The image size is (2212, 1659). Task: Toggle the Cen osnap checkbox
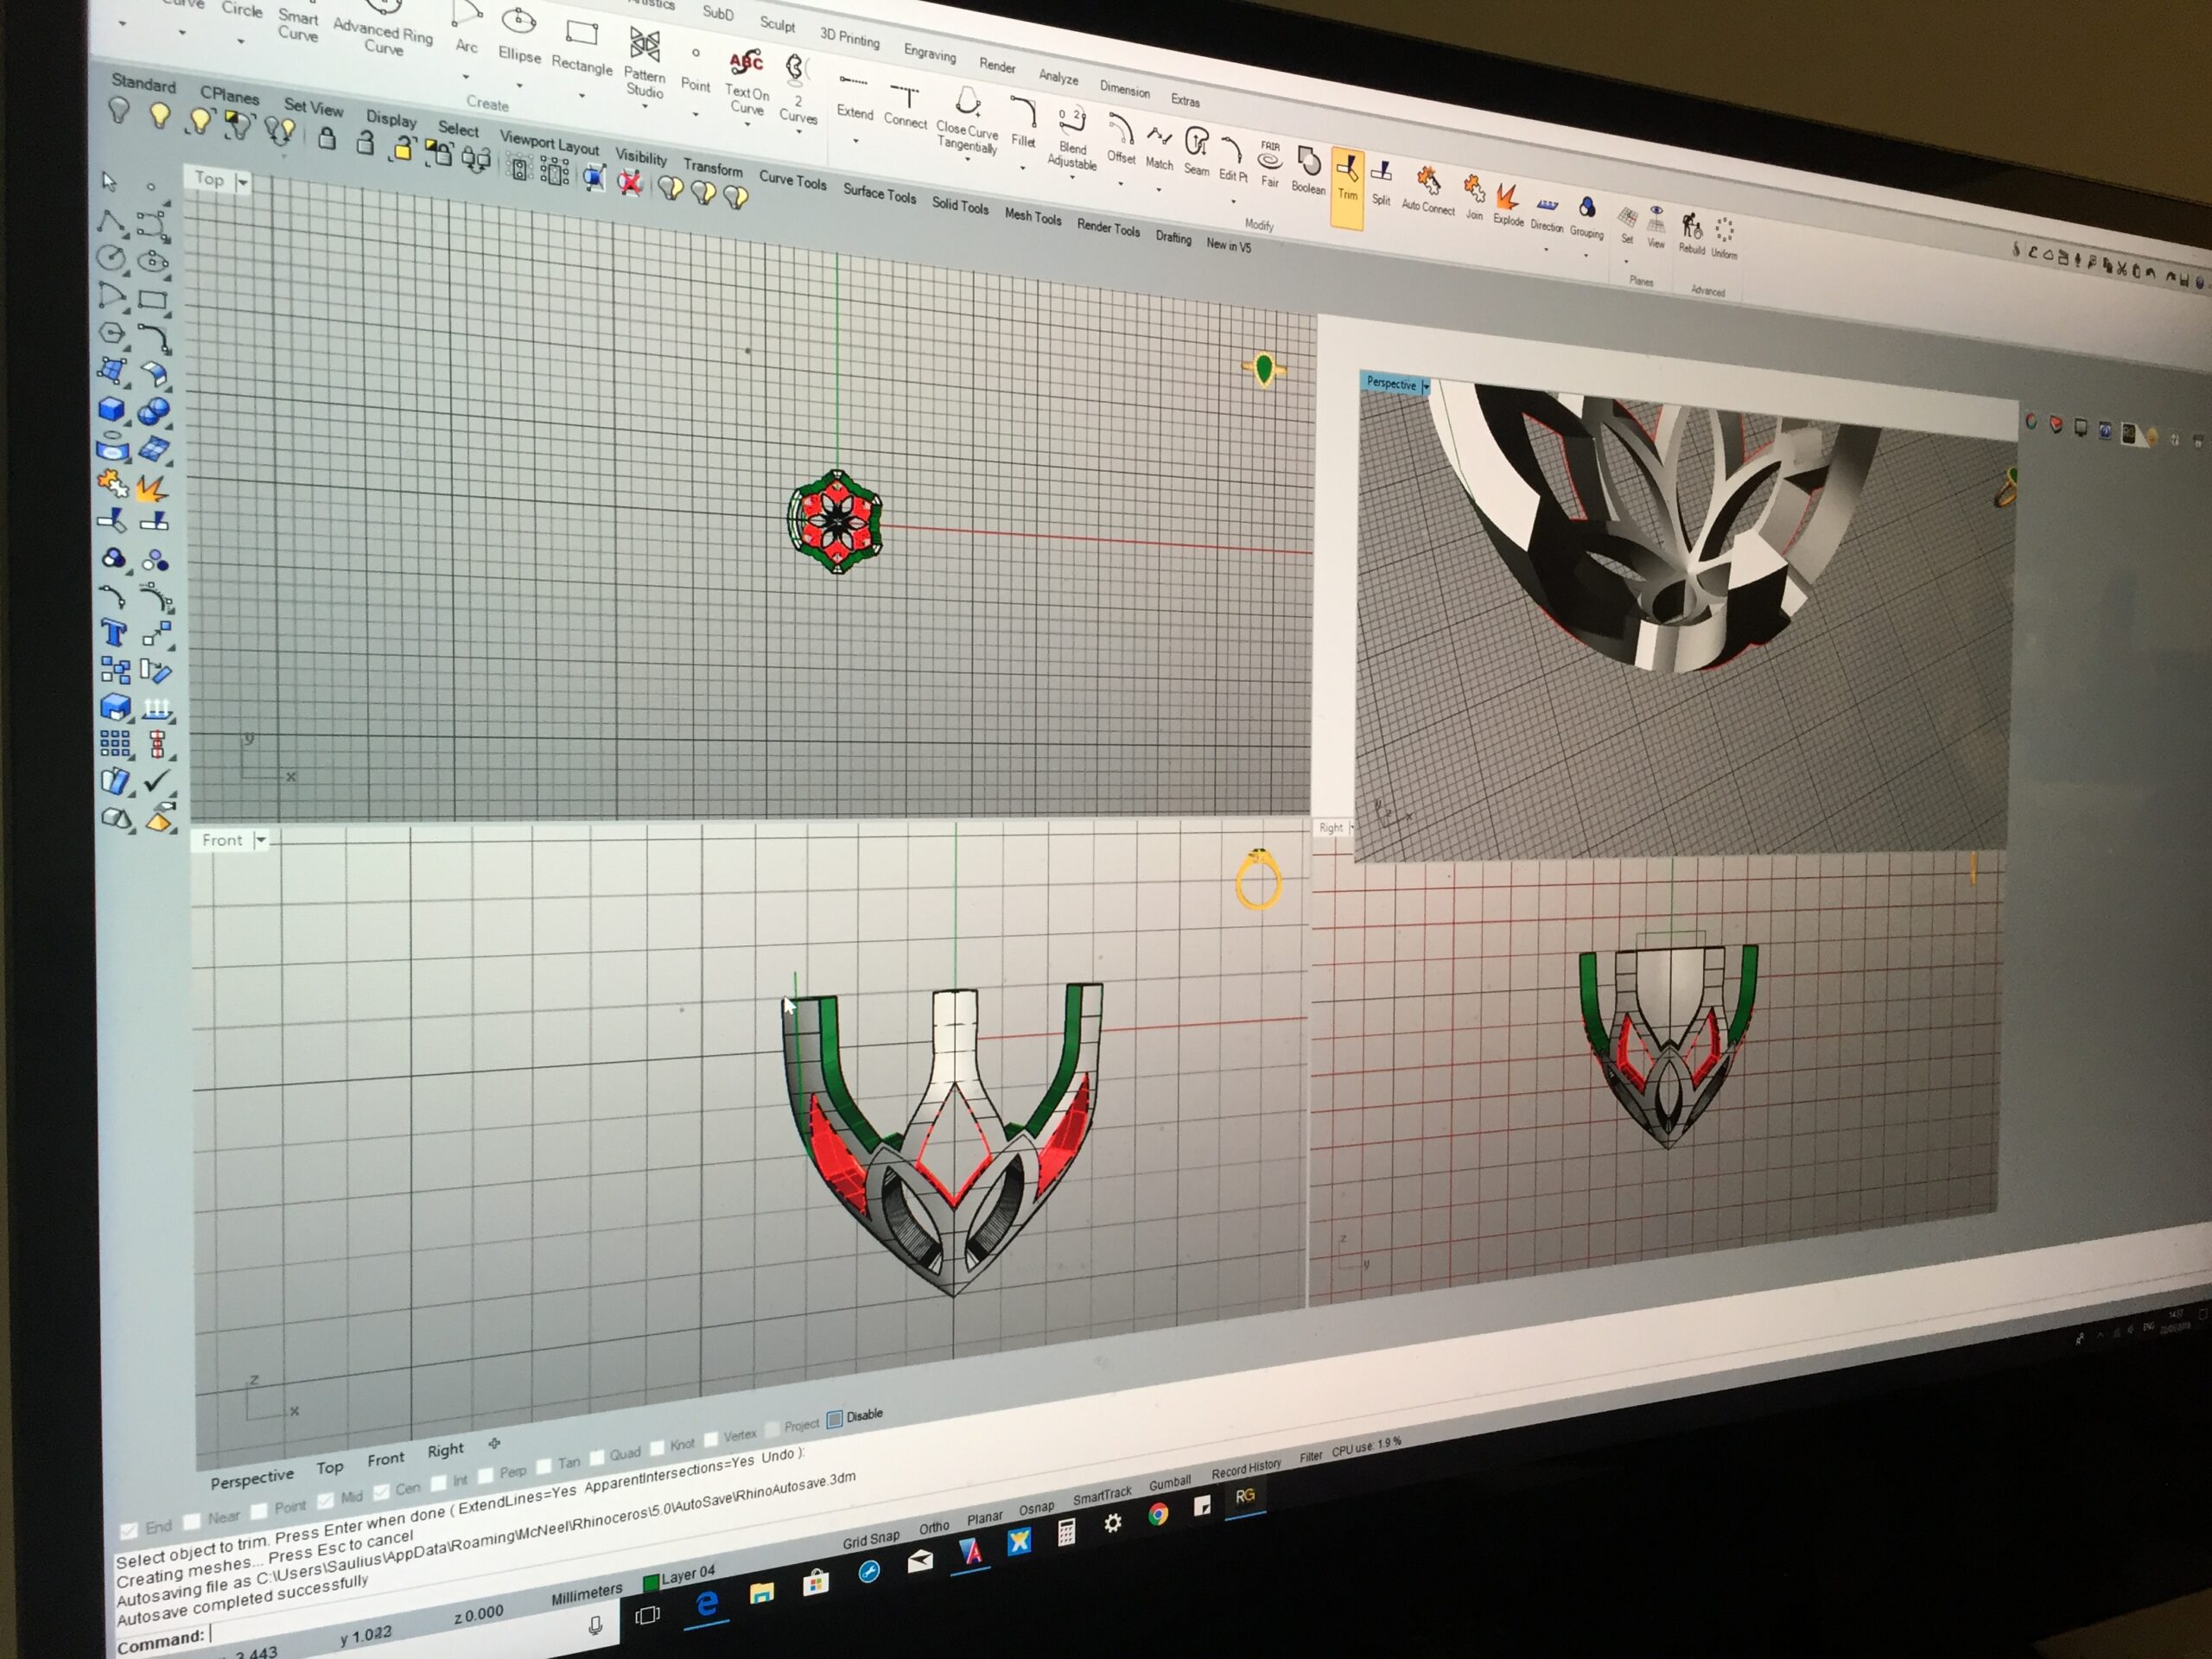click(x=381, y=1491)
